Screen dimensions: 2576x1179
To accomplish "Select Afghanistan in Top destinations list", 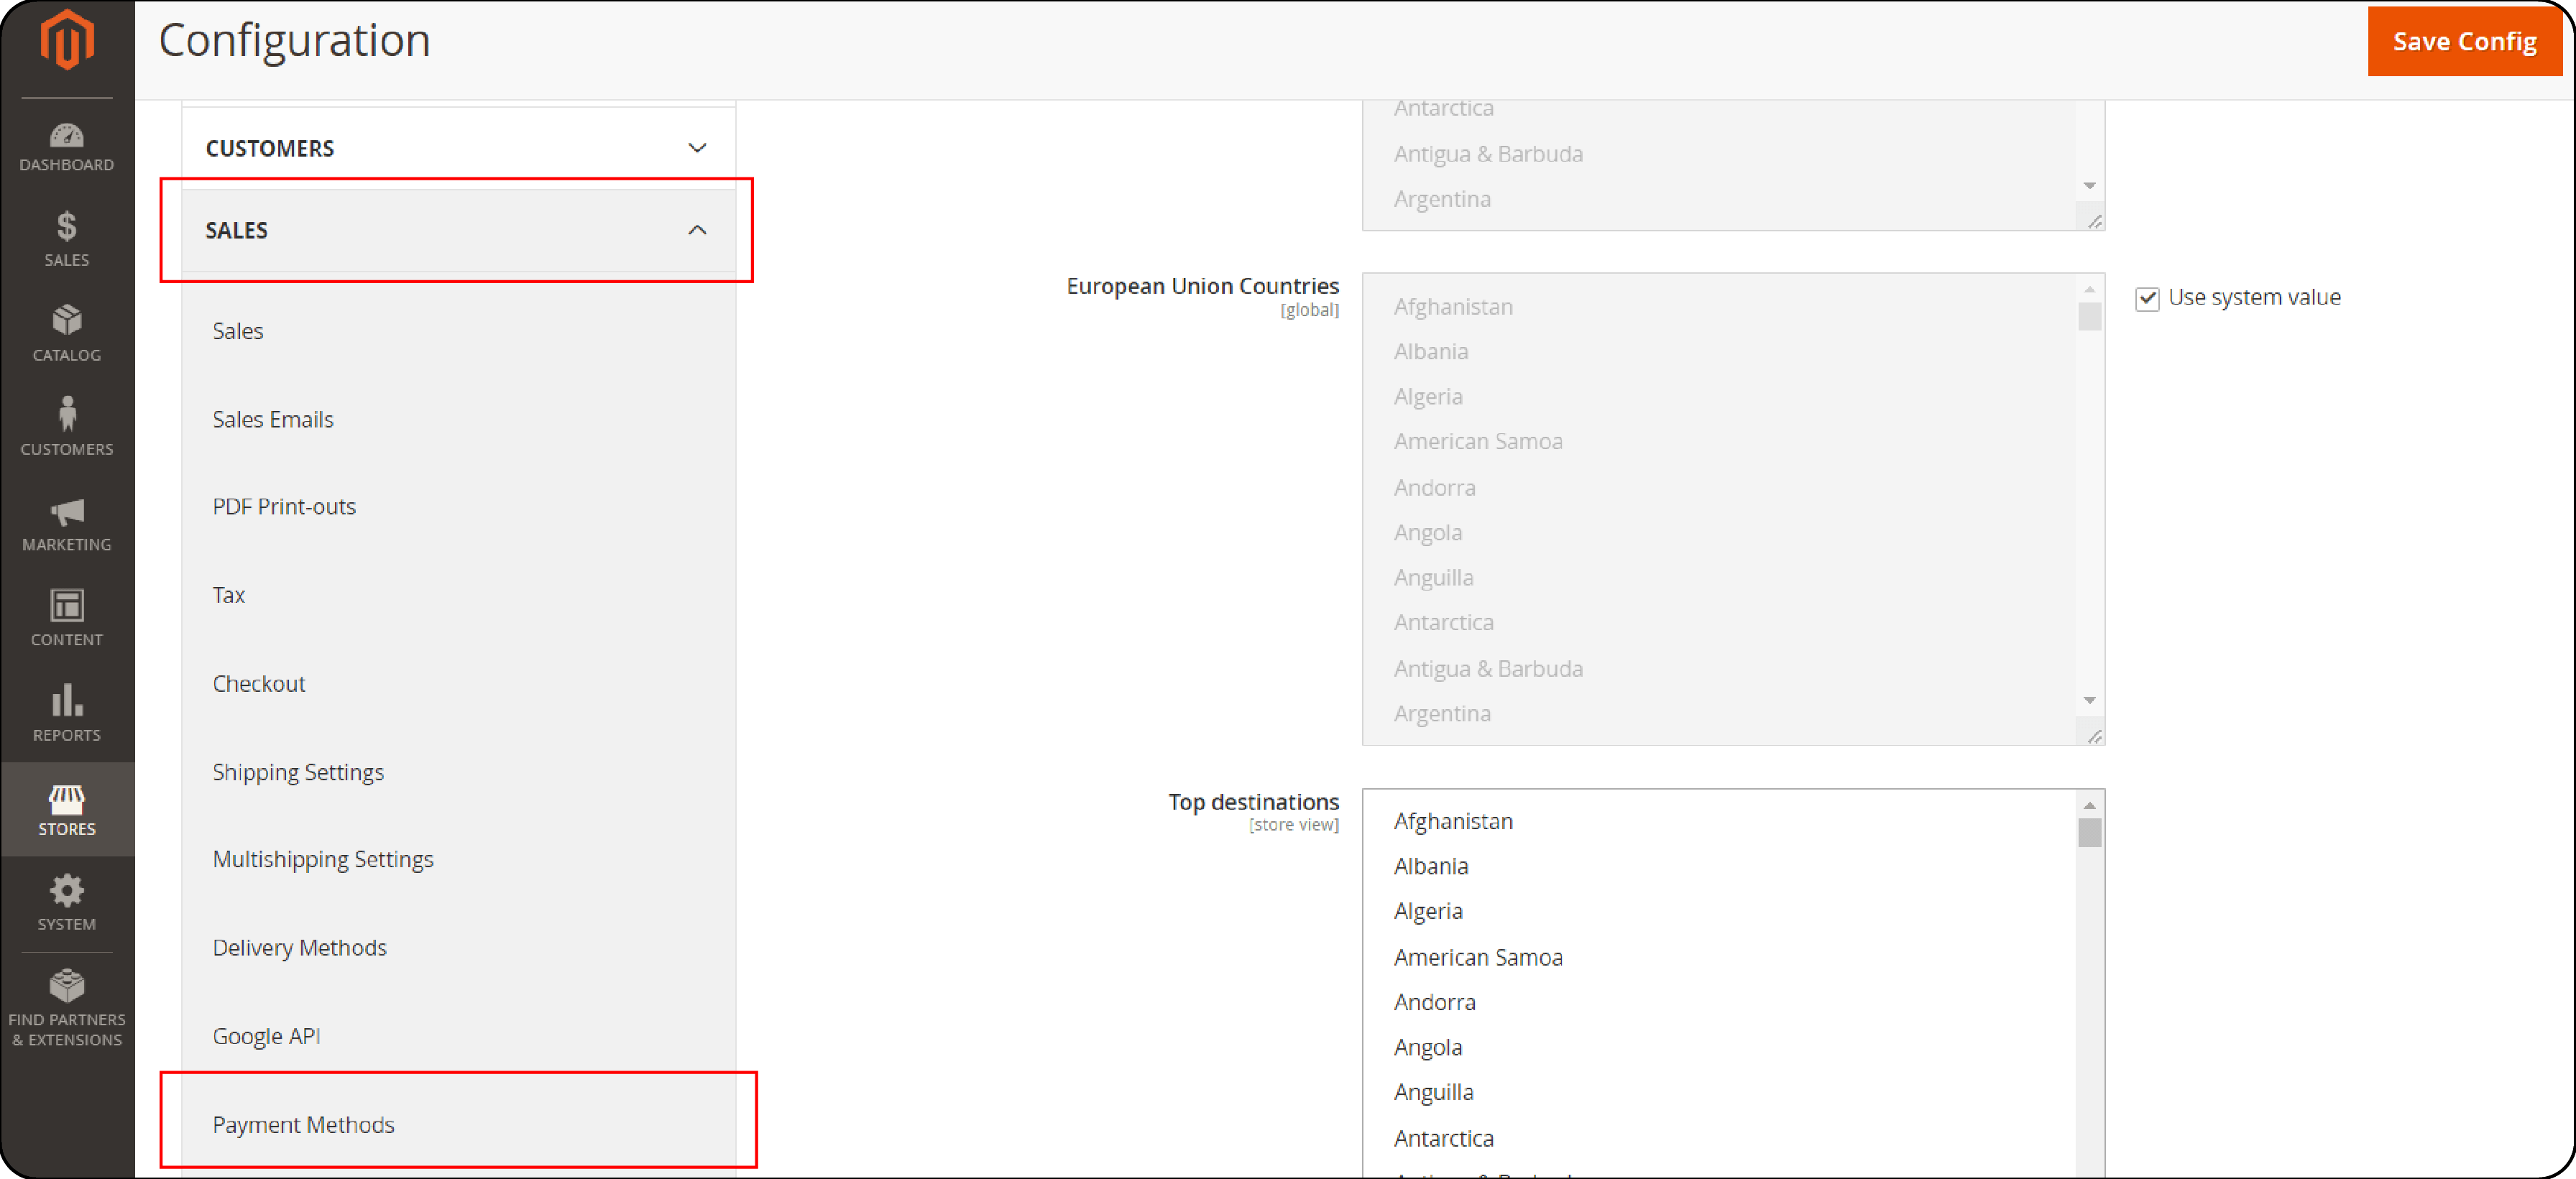I will pos(1453,819).
